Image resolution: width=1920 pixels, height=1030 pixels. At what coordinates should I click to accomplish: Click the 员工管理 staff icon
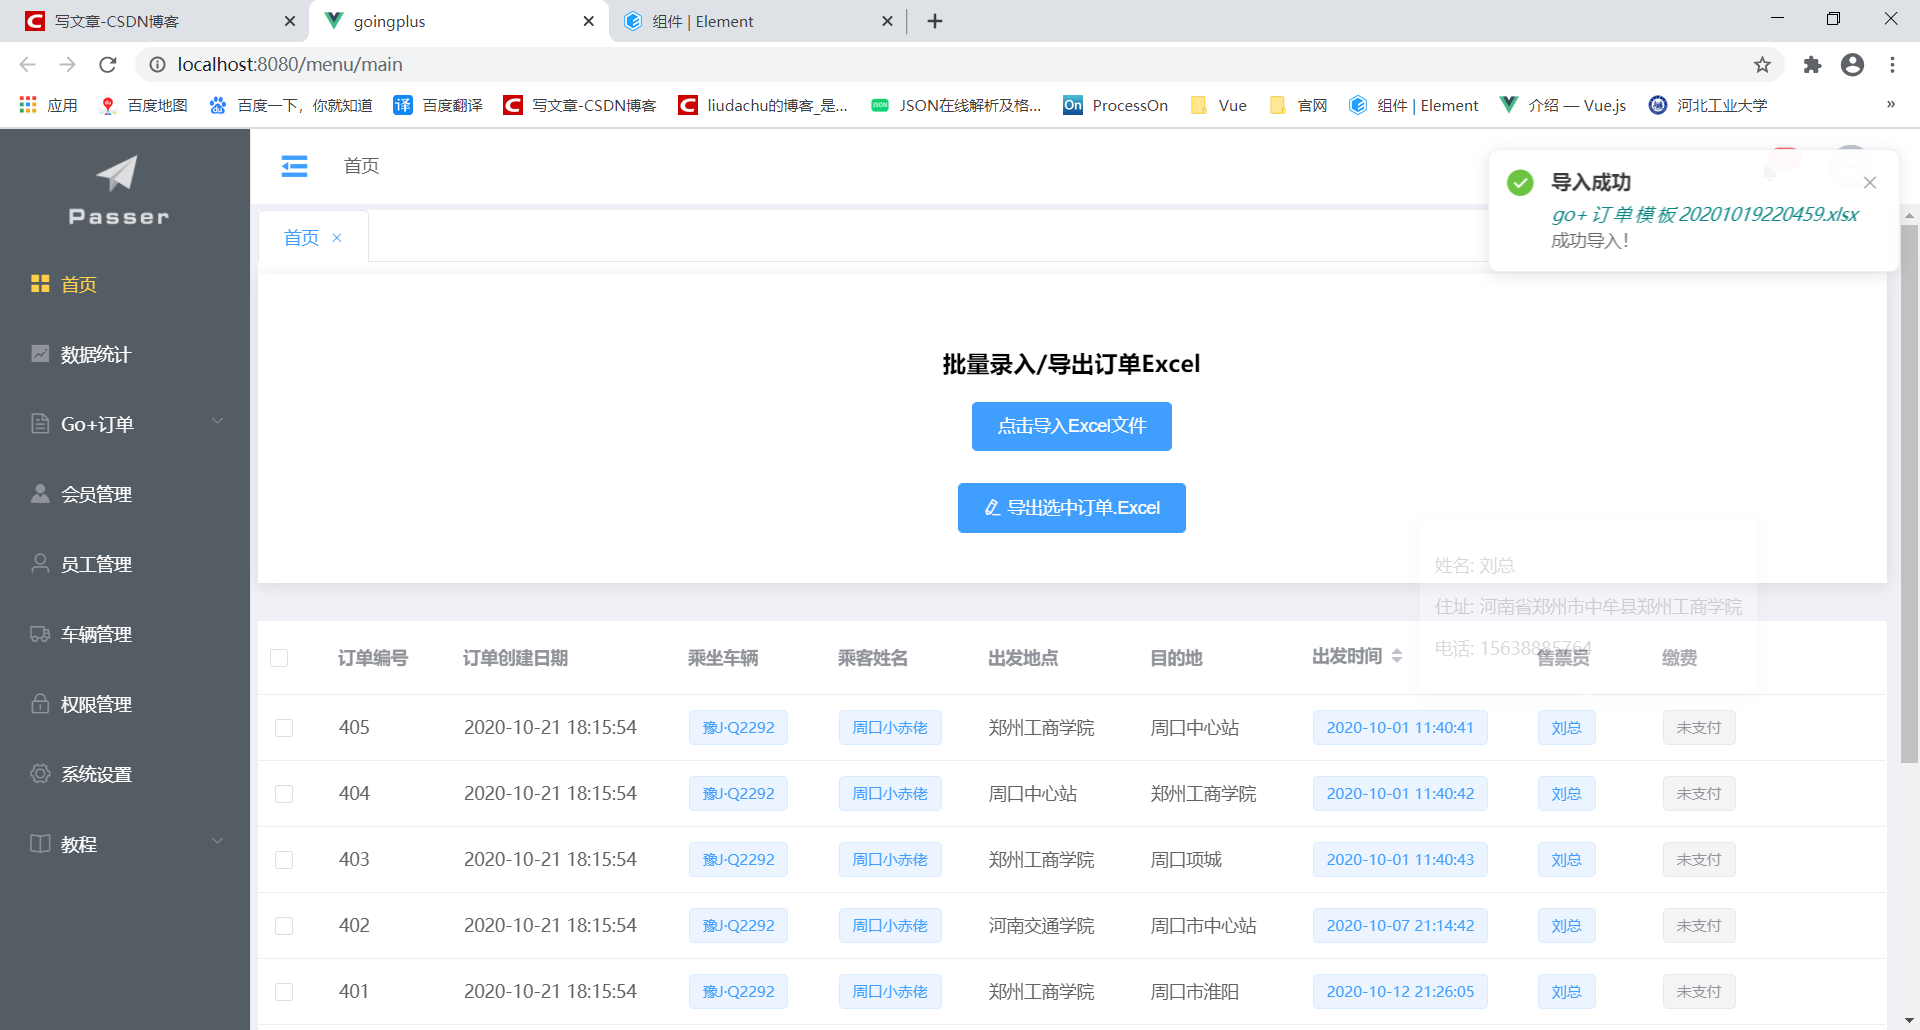click(x=40, y=563)
